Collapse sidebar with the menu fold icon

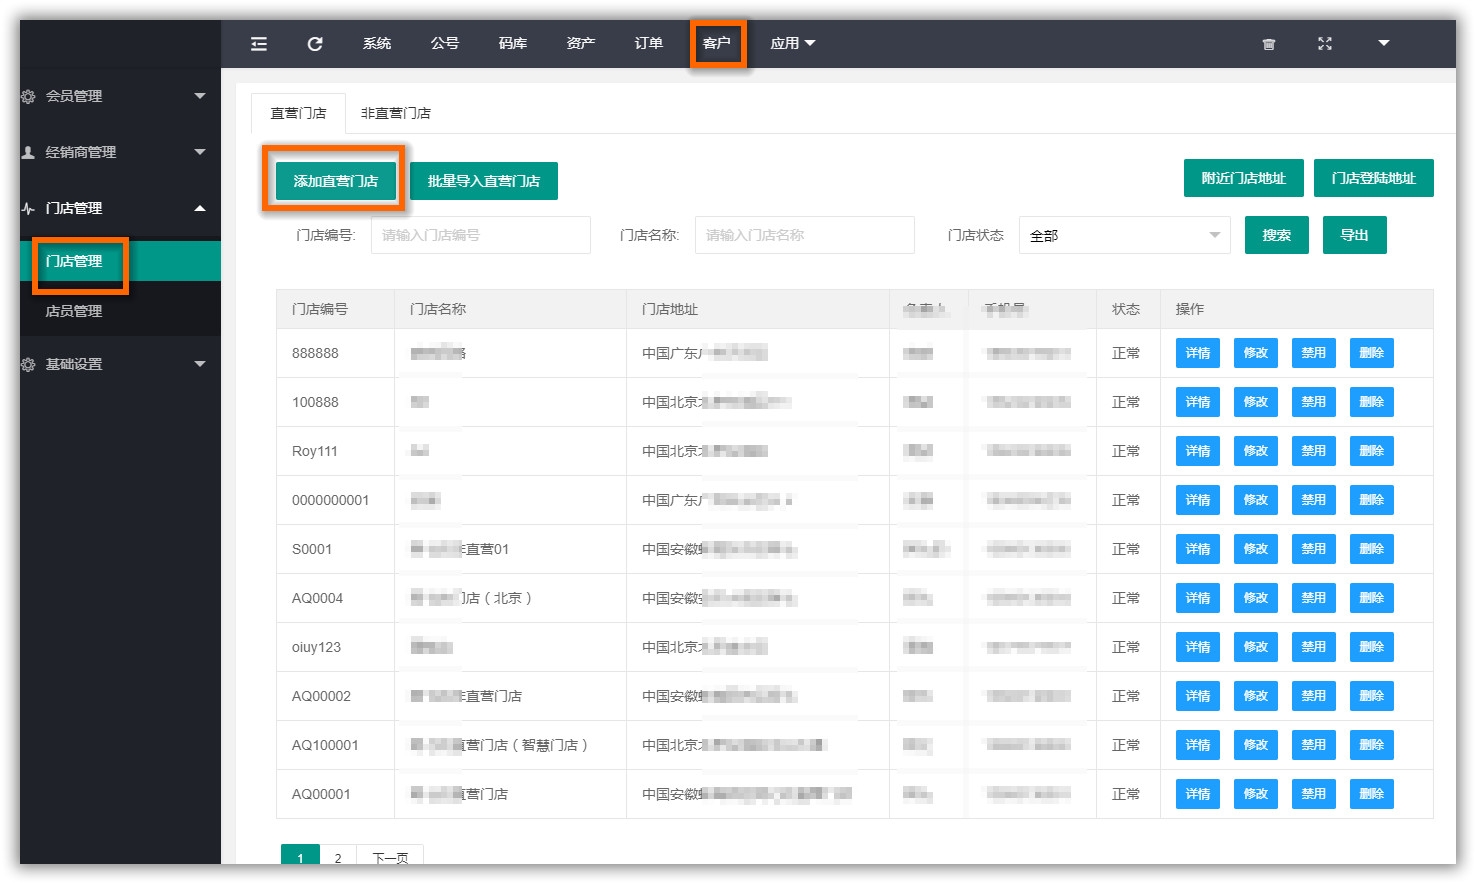[259, 43]
